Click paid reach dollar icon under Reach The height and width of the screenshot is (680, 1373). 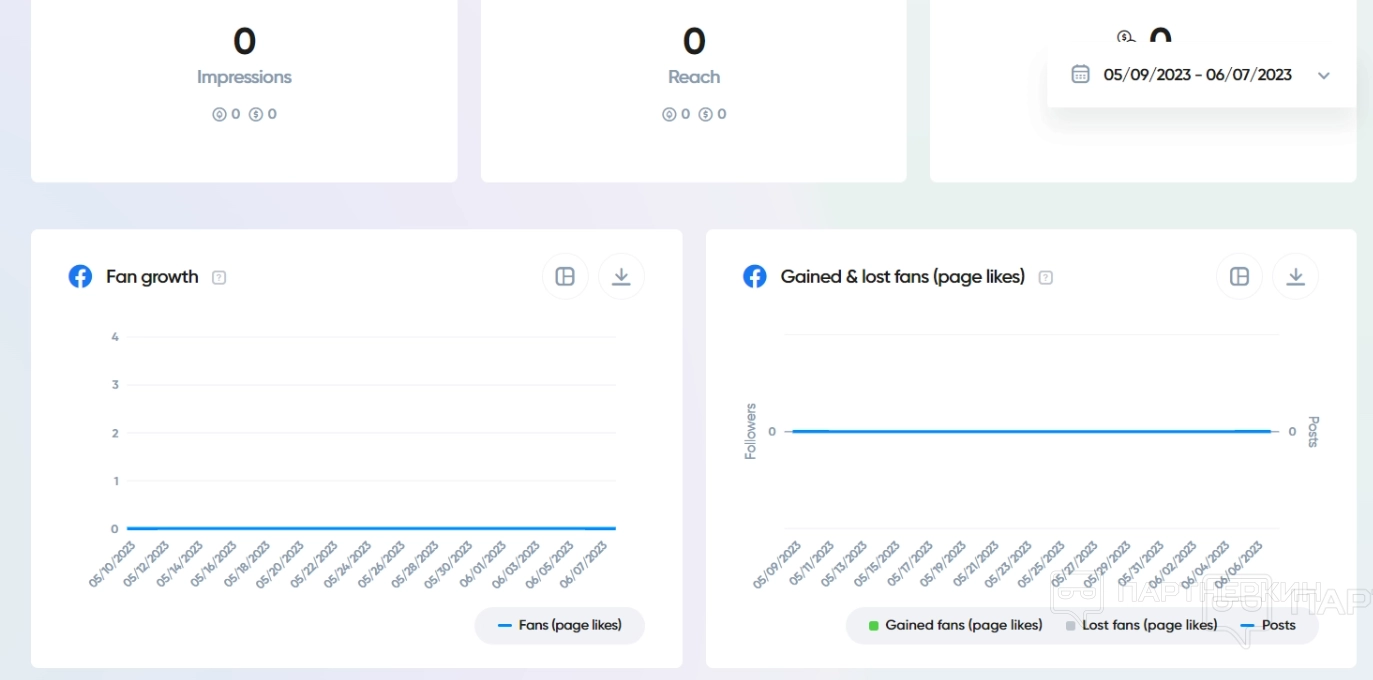(x=706, y=115)
